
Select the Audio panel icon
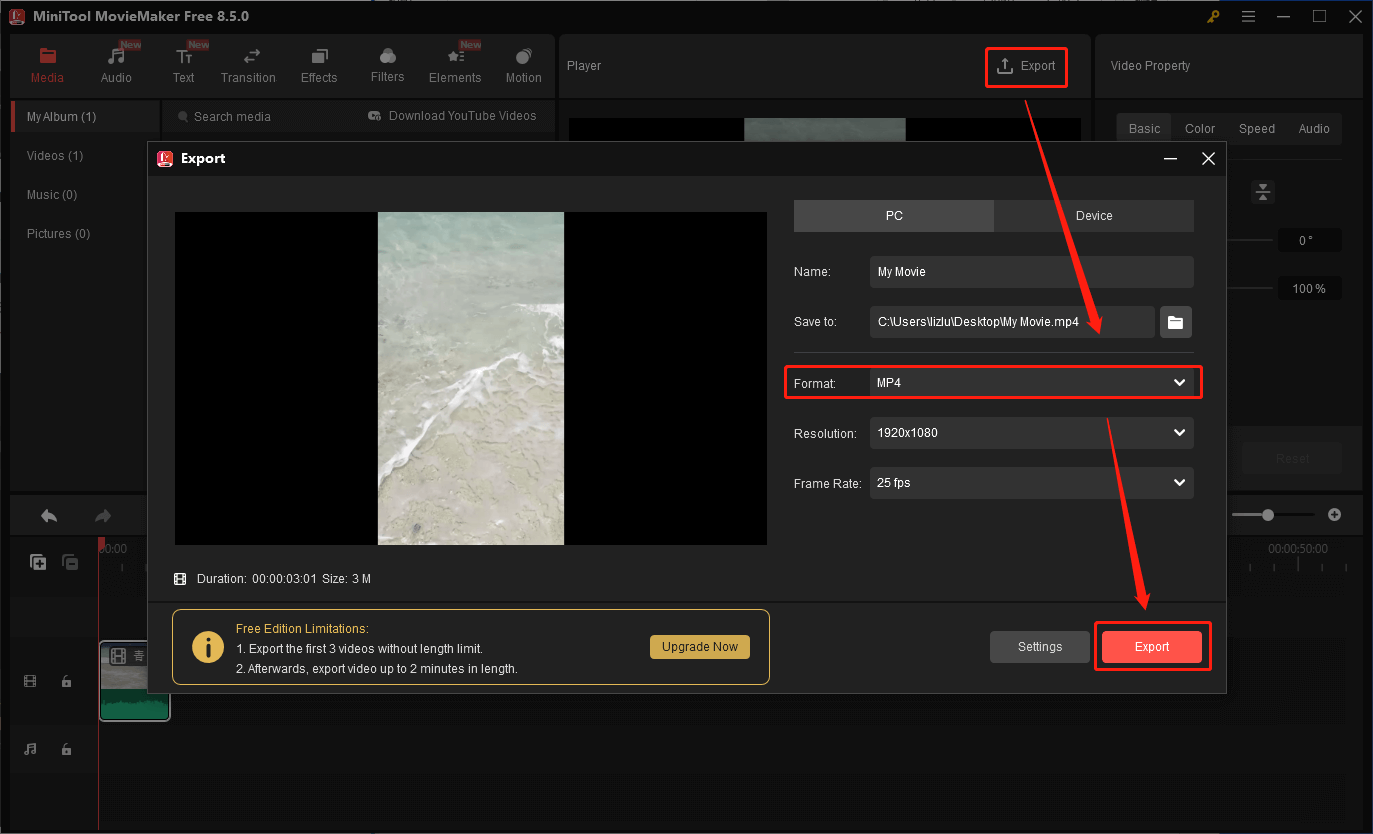click(x=115, y=63)
